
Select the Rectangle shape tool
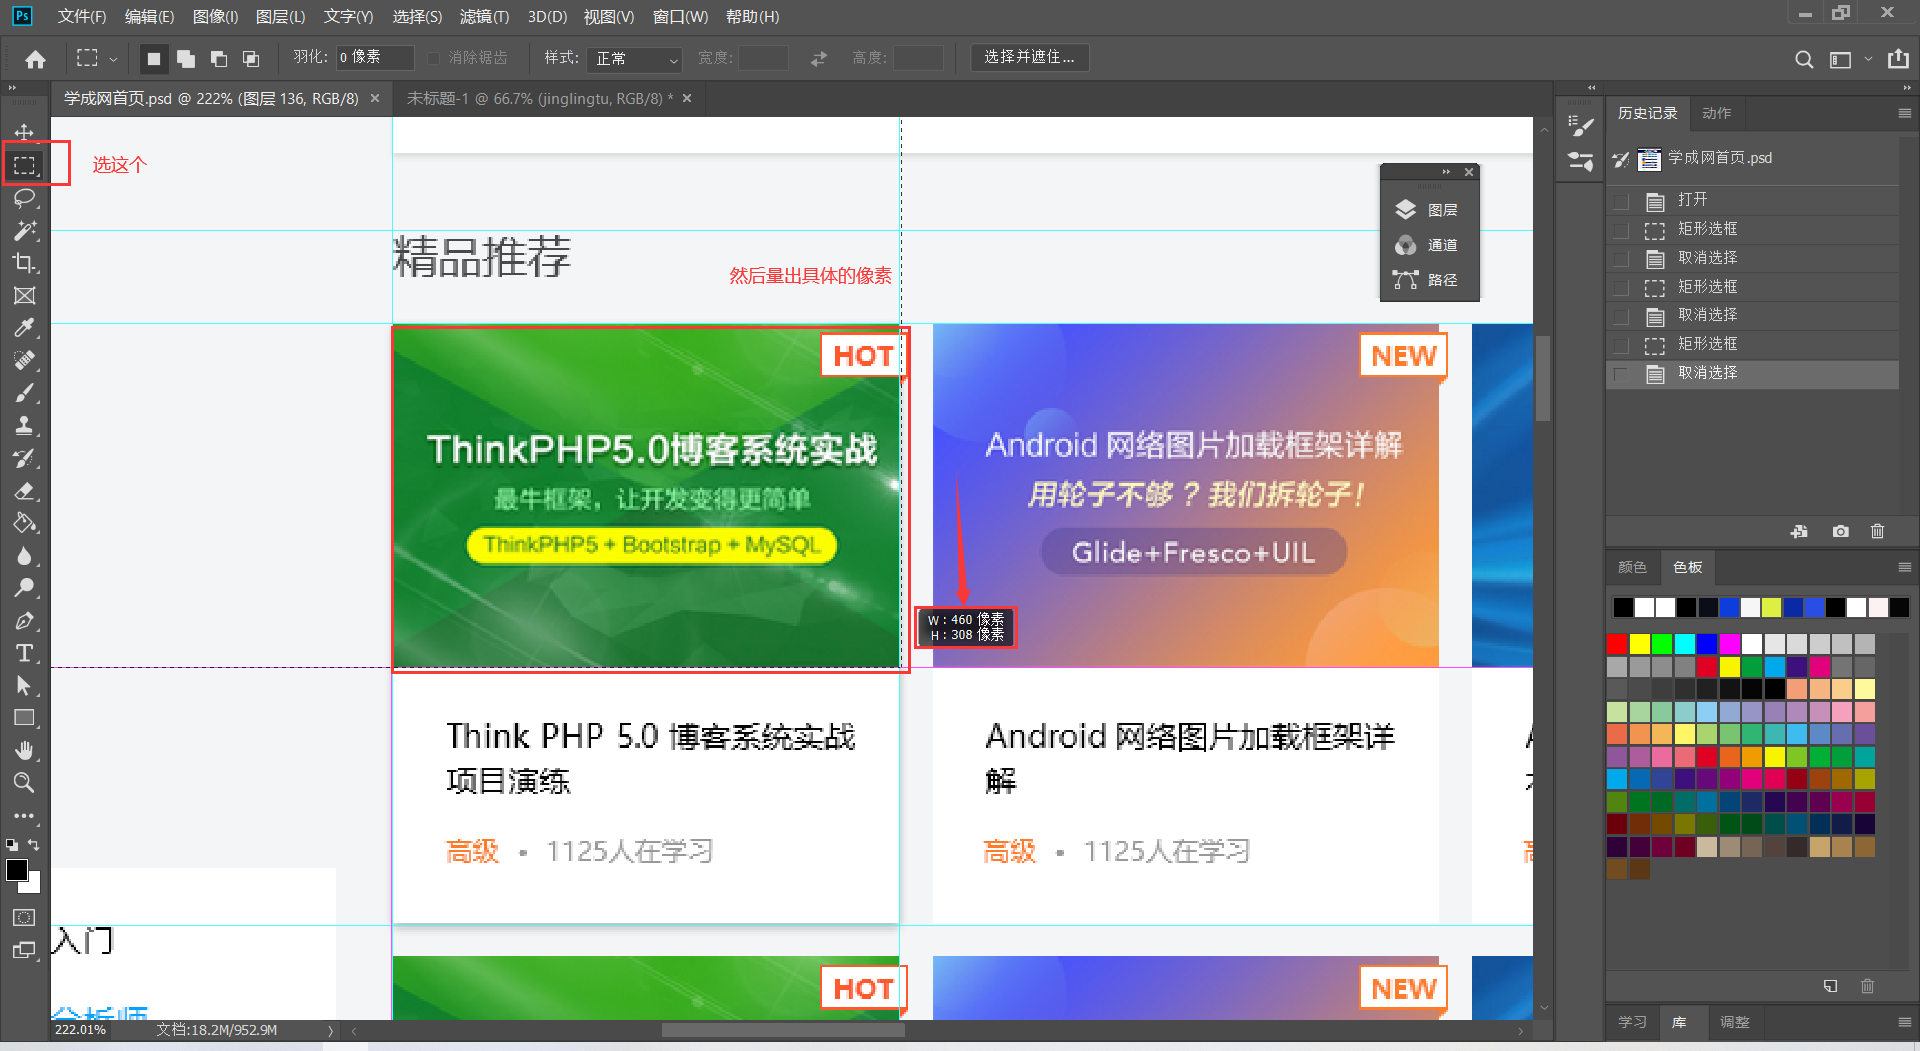click(x=24, y=718)
